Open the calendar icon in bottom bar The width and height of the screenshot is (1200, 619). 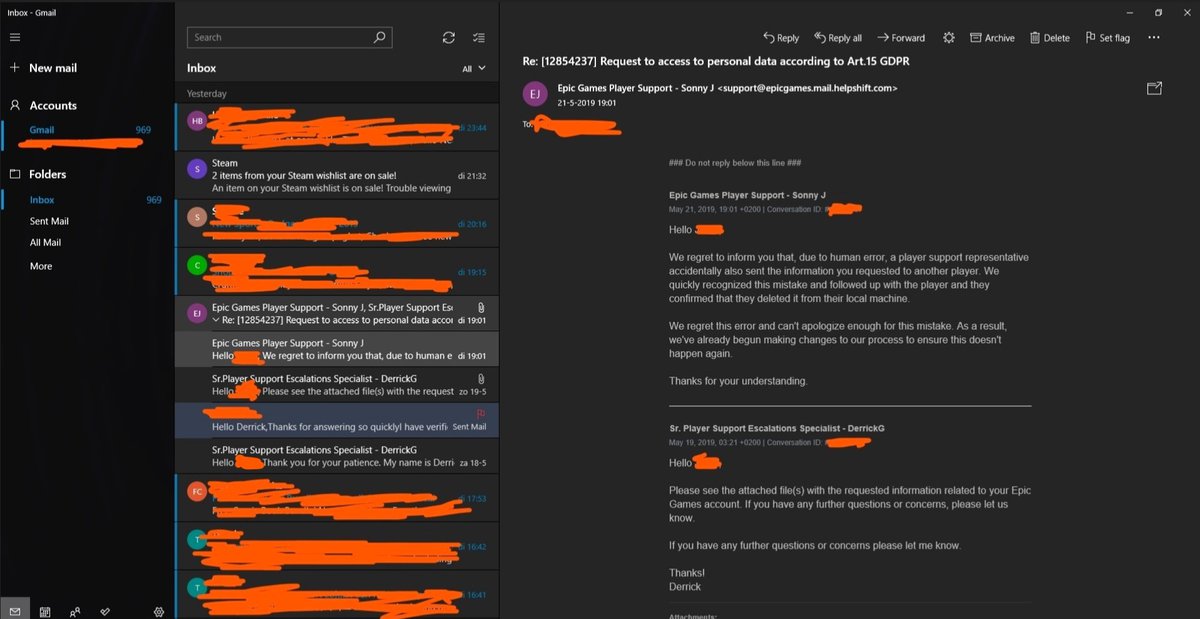(45, 611)
